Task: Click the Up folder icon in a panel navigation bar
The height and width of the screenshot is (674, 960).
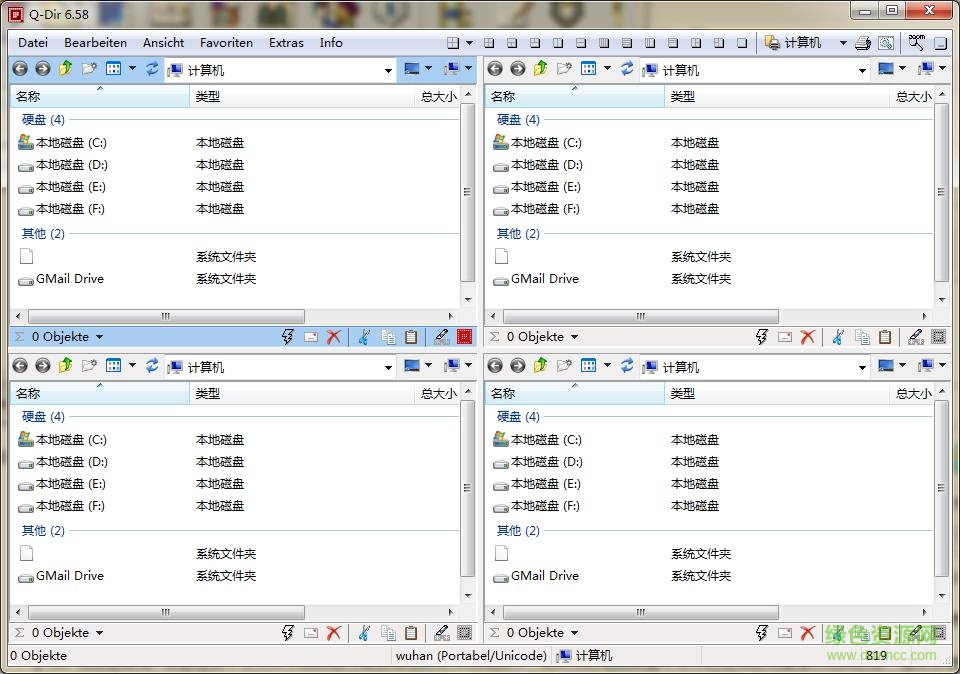Action: coord(66,69)
